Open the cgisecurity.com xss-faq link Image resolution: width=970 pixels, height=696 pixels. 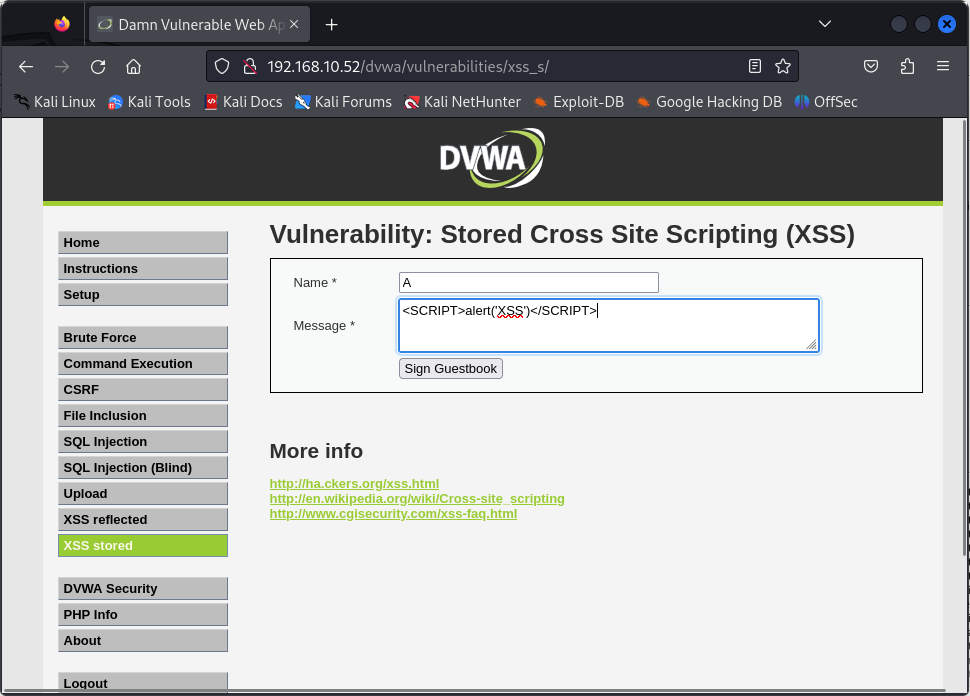point(393,513)
